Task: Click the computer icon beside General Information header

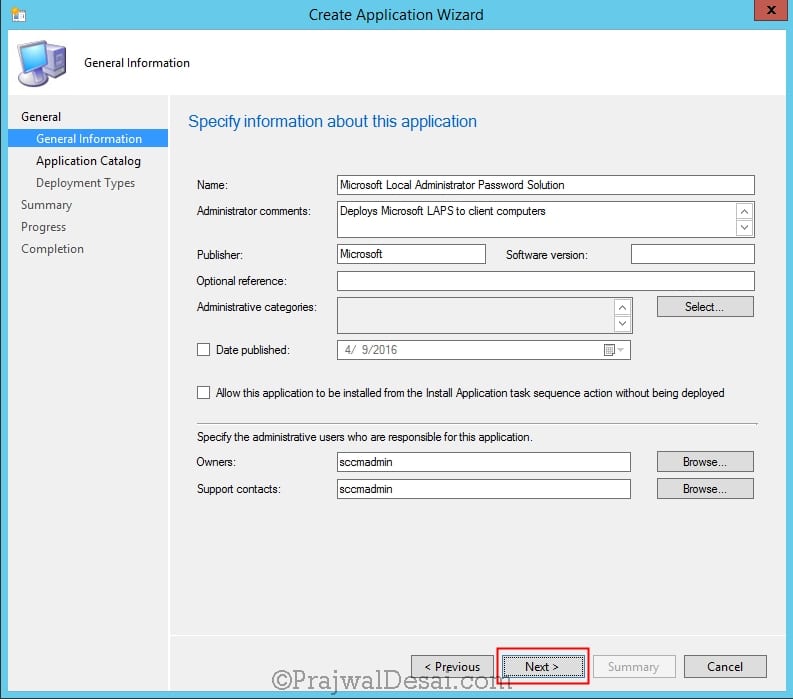Action: tap(42, 63)
